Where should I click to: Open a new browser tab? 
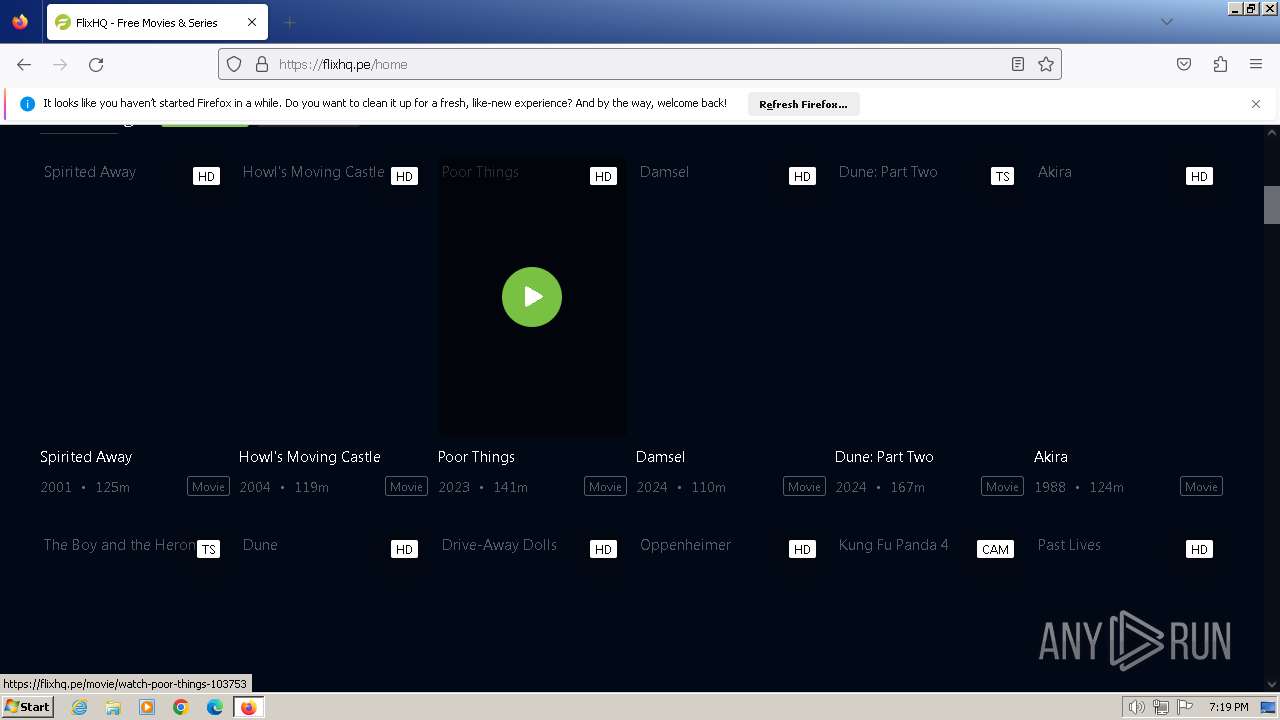tap(289, 22)
